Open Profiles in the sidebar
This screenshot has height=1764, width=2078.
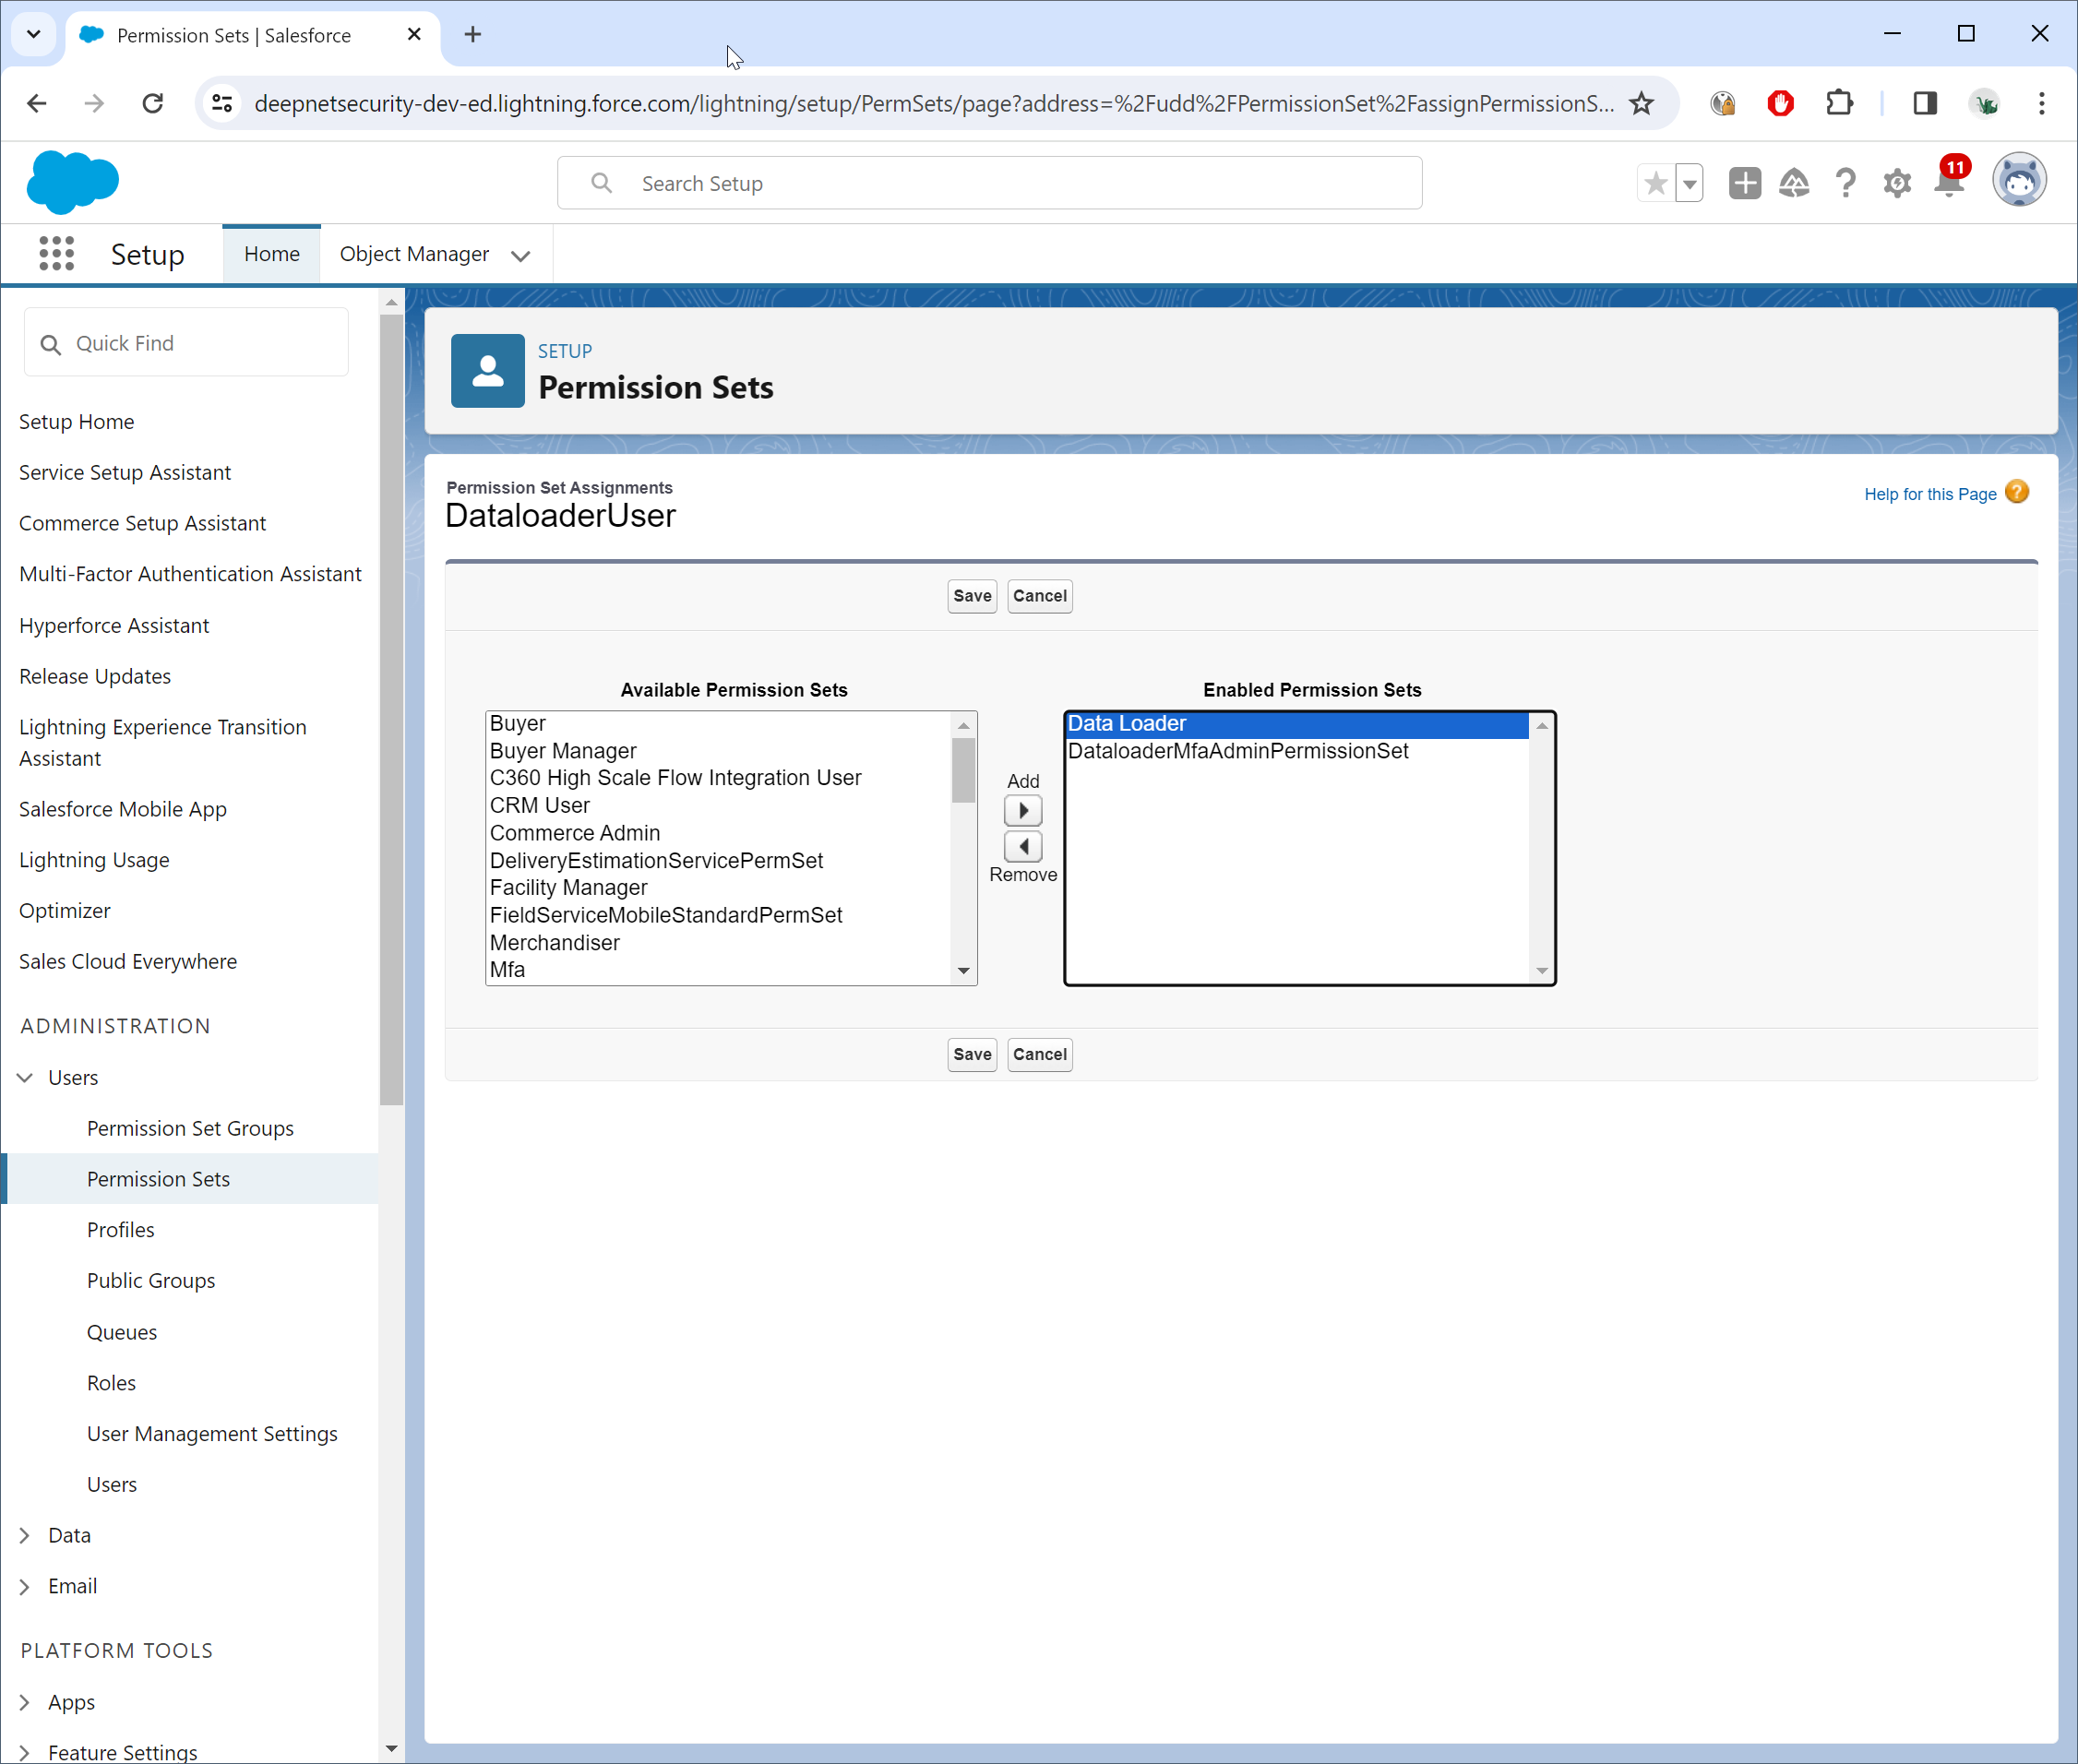120,1229
